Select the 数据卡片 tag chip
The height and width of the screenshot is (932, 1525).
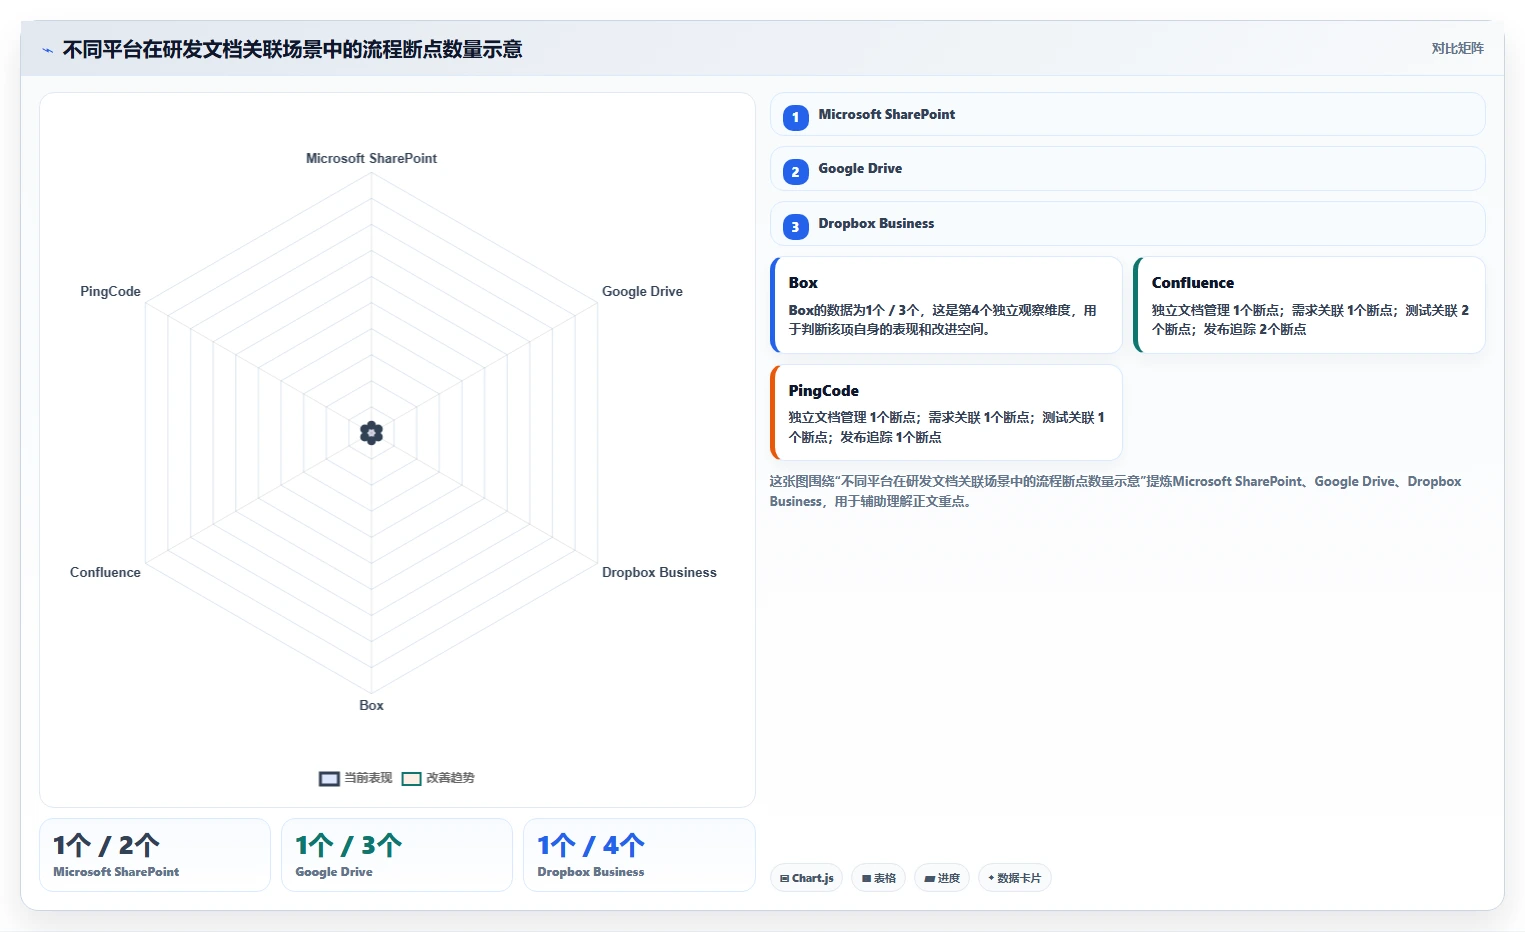click(1014, 878)
